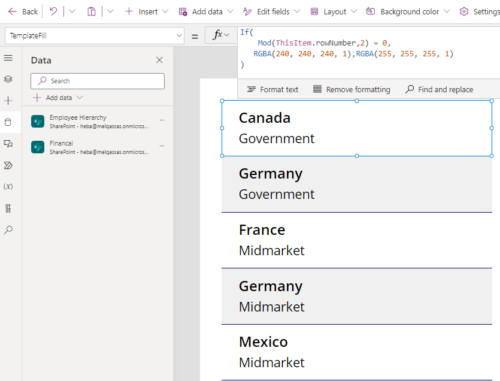Open the Tree view icon in sidebar
This screenshot has width=500, height=381.
pyautogui.click(x=8, y=79)
